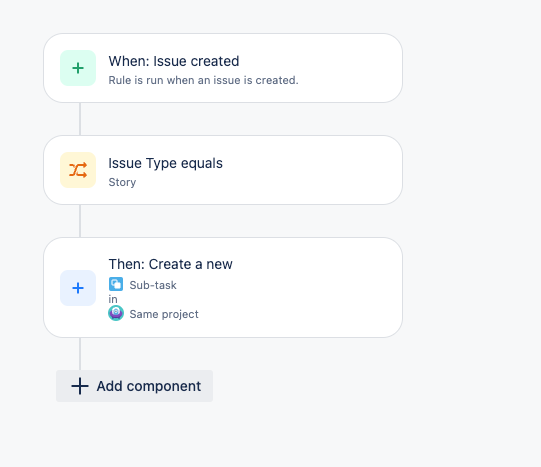
Task: Open the 'Then: Create a new' action card
Action: pos(223,287)
